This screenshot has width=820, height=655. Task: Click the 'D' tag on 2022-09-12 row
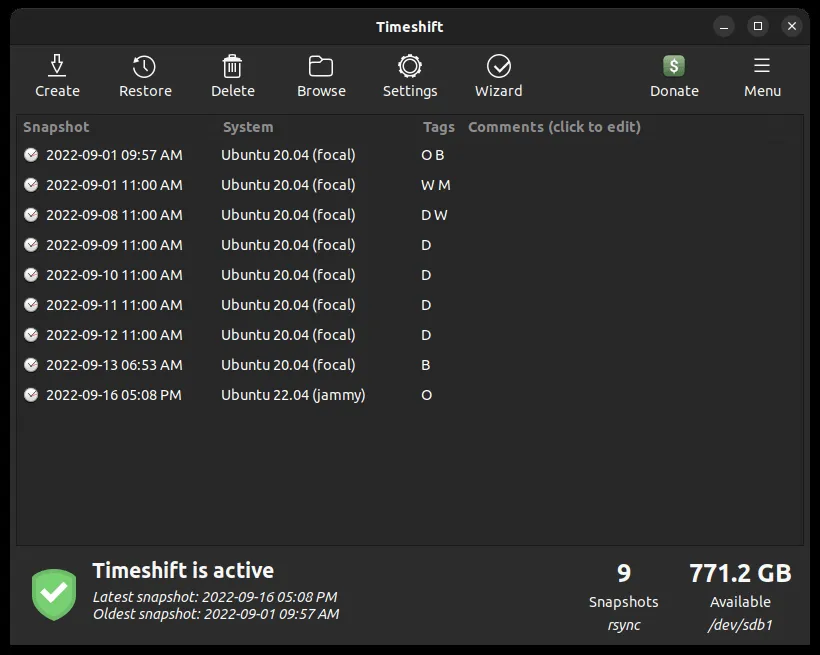click(426, 335)
